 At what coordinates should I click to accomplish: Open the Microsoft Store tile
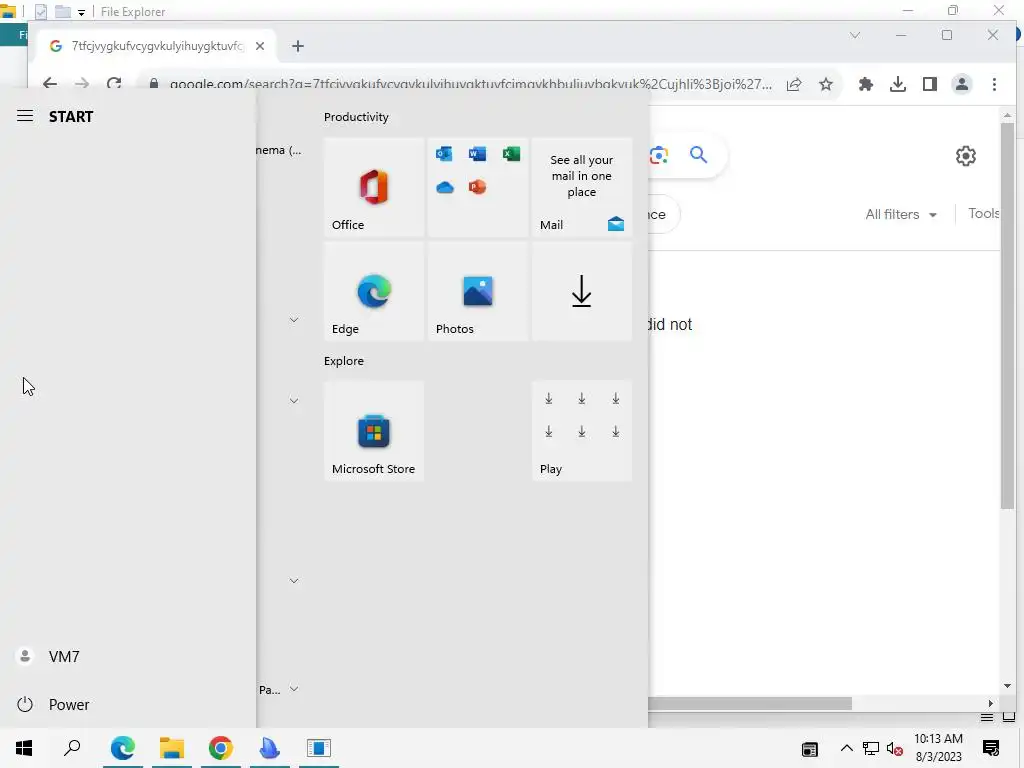(x=374, y=431)
